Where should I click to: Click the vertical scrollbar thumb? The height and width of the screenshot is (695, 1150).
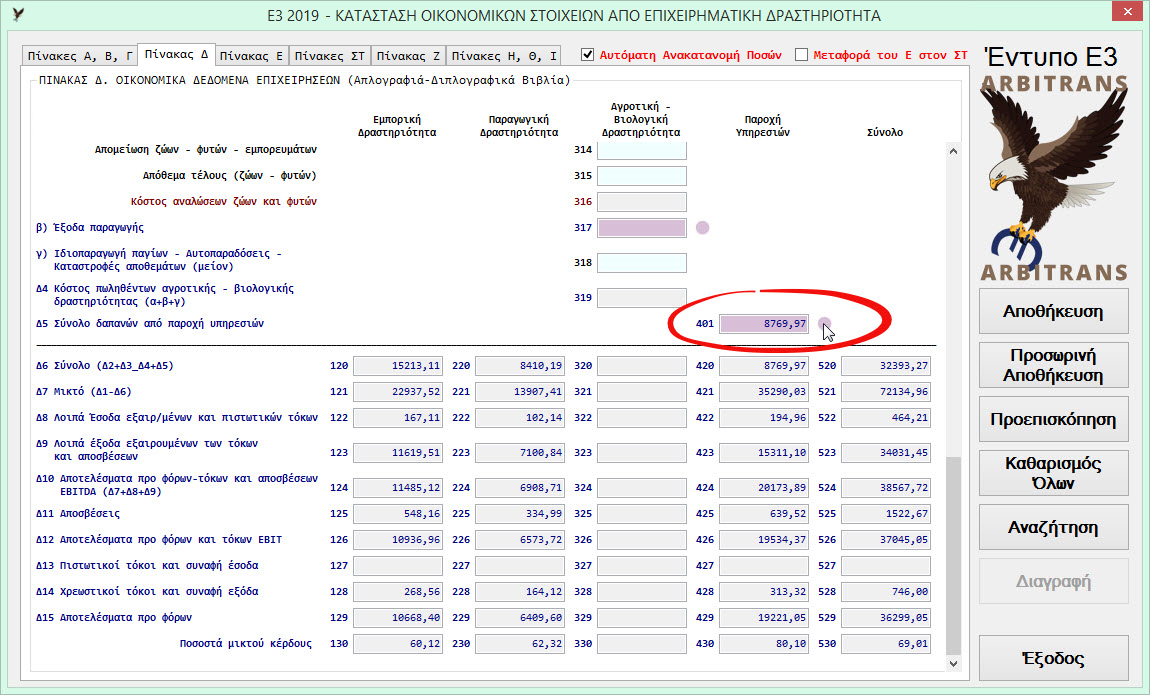[x=953, y=555]
